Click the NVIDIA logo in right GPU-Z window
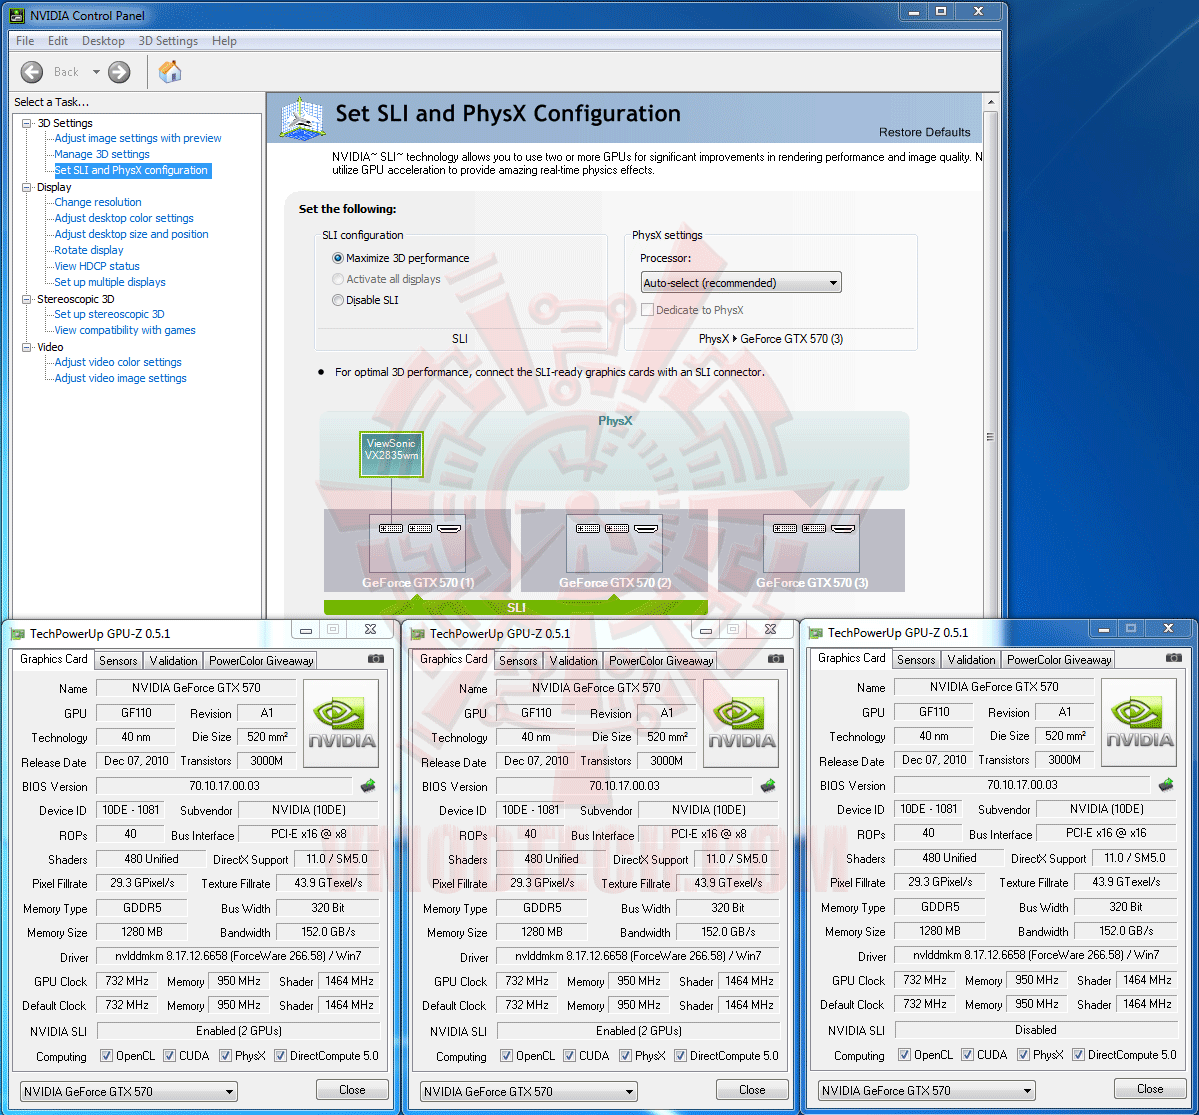The height and width of the screenshot is (1115, 1199). 1139,723
